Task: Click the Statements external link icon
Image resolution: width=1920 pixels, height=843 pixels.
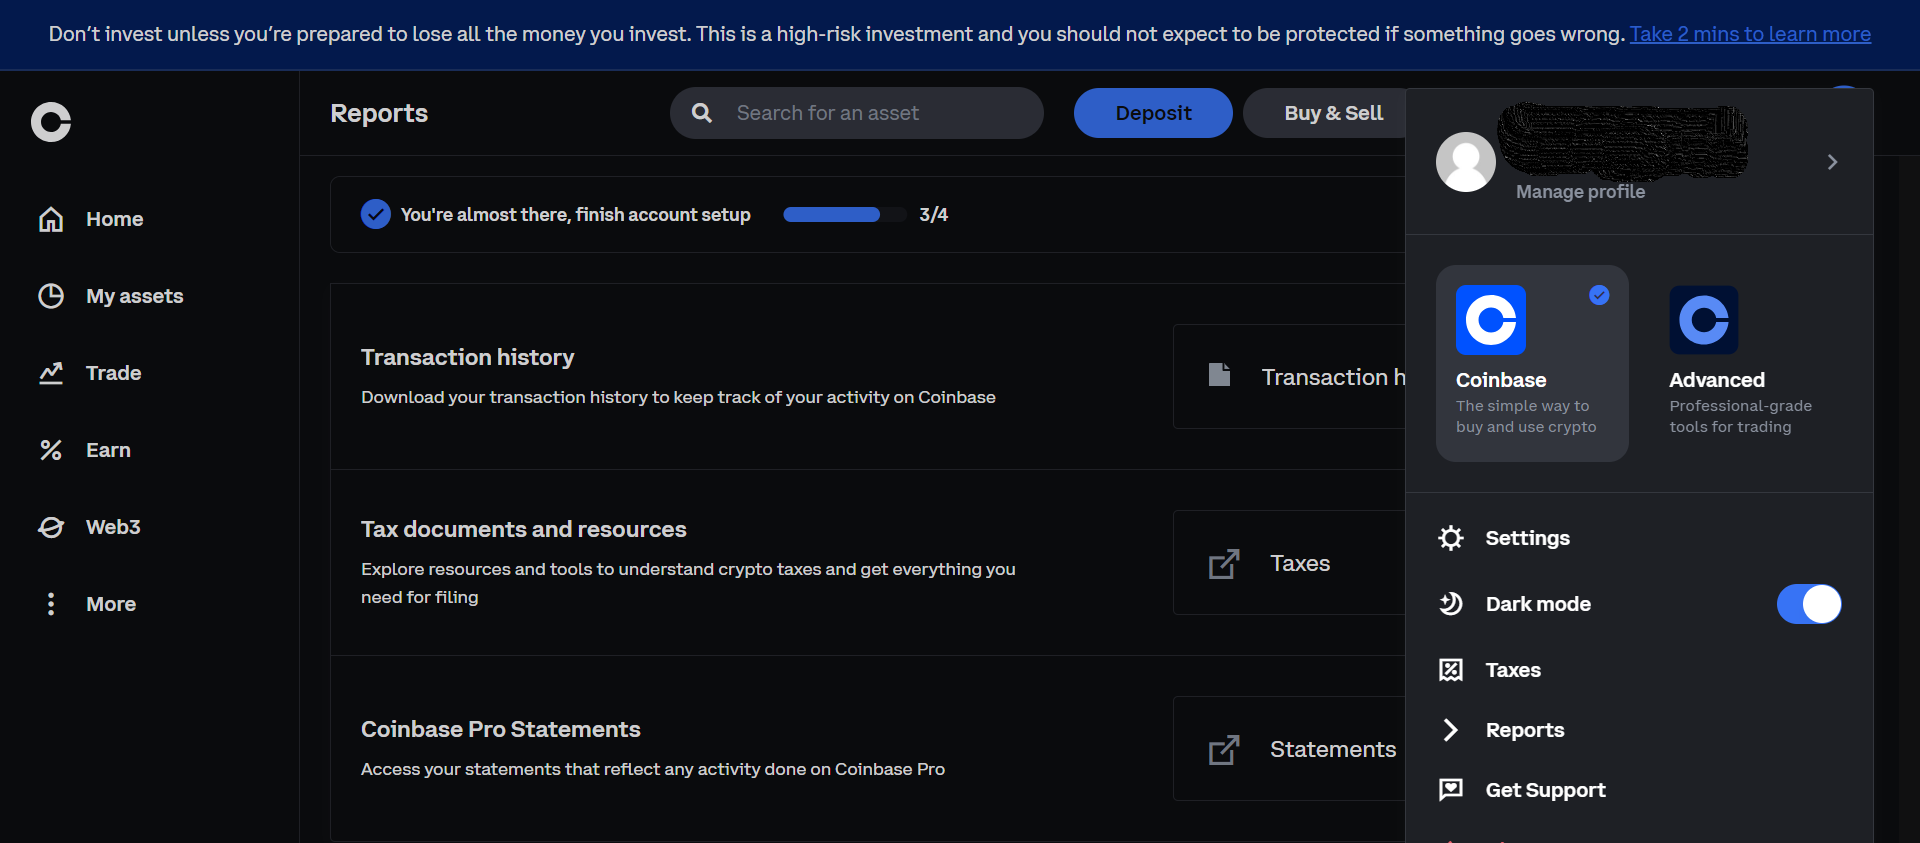Action: pyautogui.click(x=1224, y=749)
